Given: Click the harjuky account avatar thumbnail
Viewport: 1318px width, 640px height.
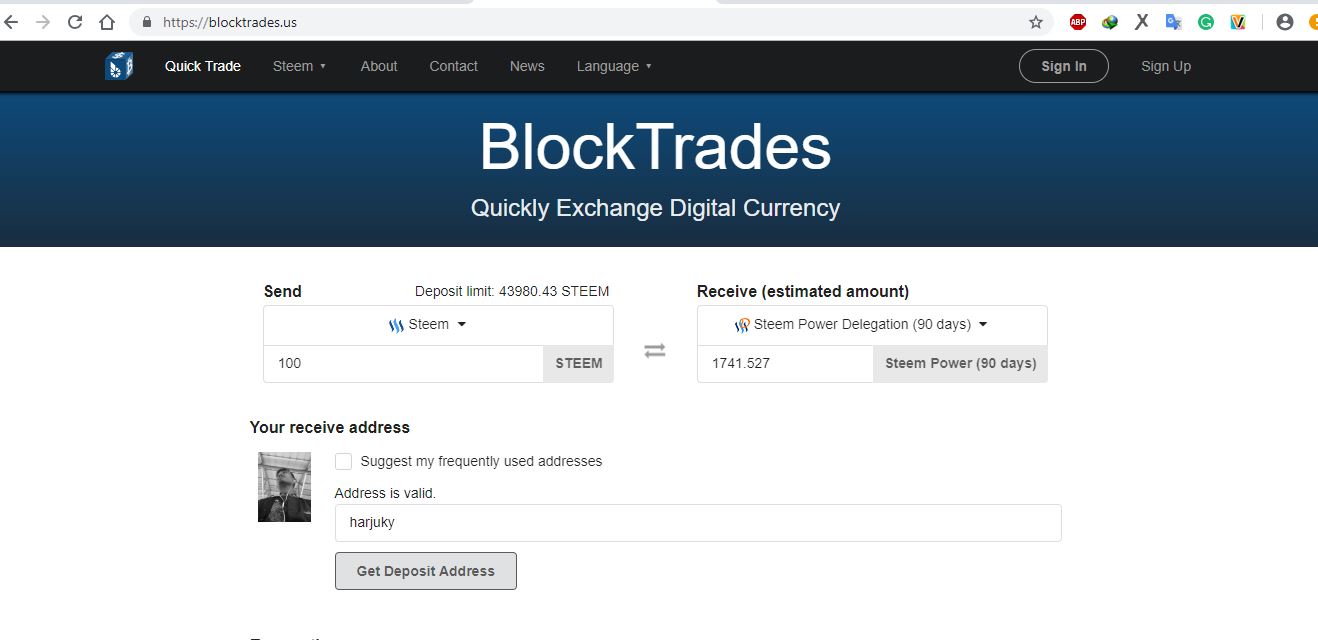Looking at the screenshot, I should click(x=284, y=487).
